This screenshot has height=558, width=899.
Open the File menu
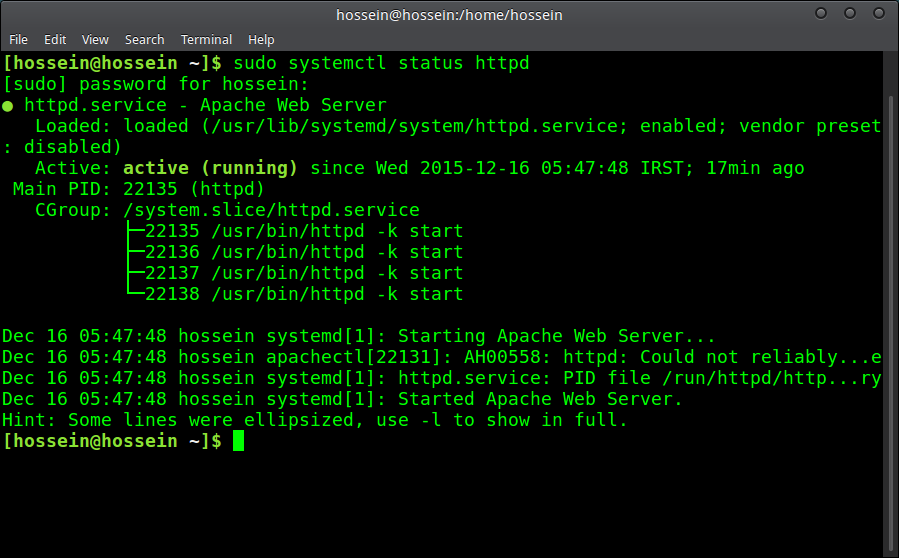pos(18,40)
